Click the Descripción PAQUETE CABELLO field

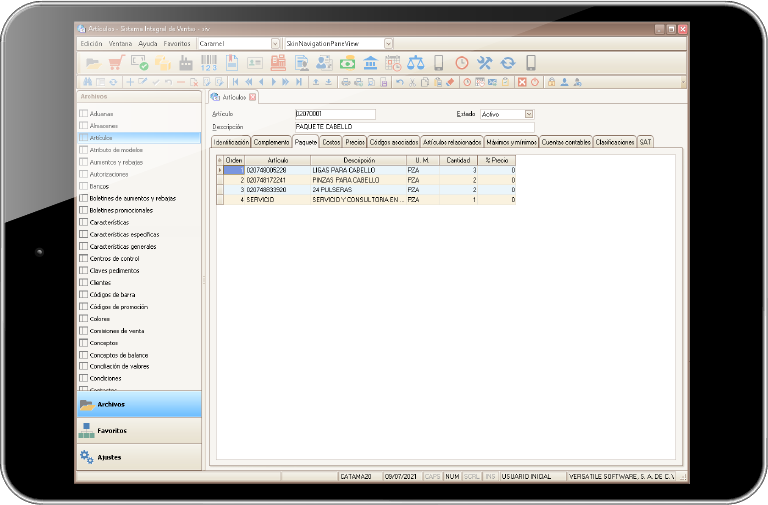pos(414,127)
